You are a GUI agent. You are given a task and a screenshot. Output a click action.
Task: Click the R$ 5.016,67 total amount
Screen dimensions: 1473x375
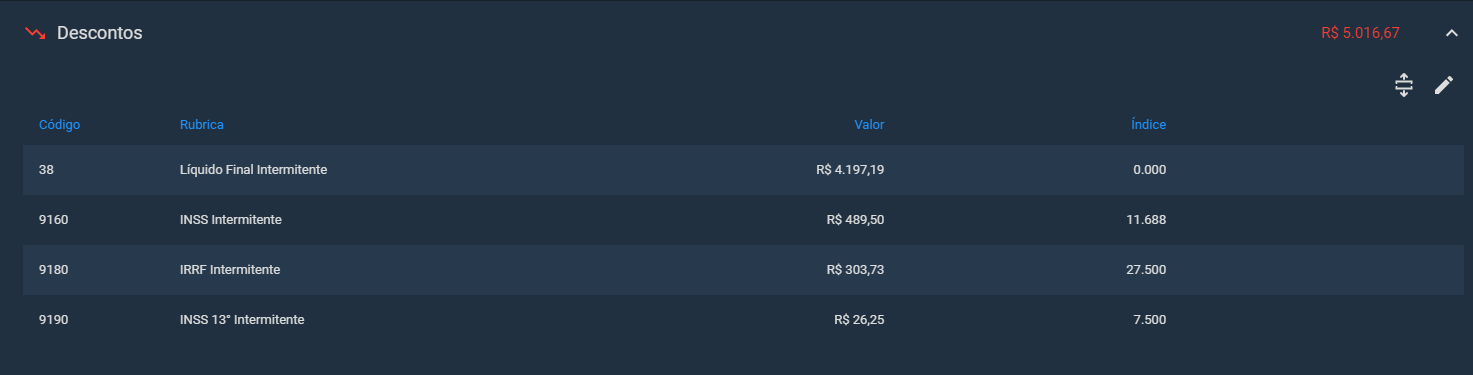1360,33
